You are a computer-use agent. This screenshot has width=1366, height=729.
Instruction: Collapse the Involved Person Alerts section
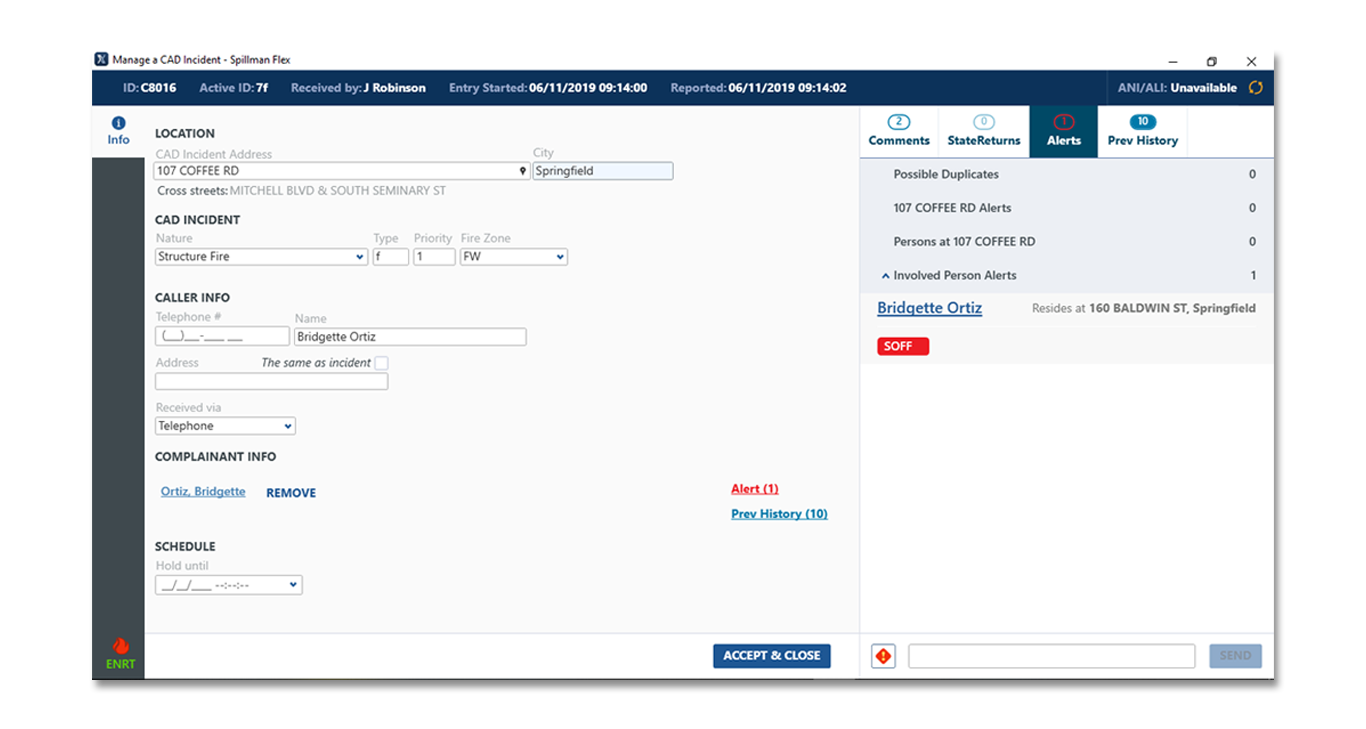click(886, 276)
